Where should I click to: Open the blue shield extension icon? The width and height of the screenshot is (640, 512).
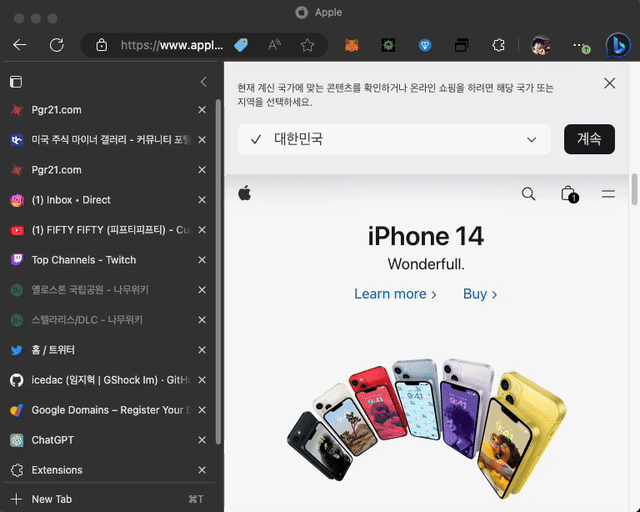coord(425,45)
